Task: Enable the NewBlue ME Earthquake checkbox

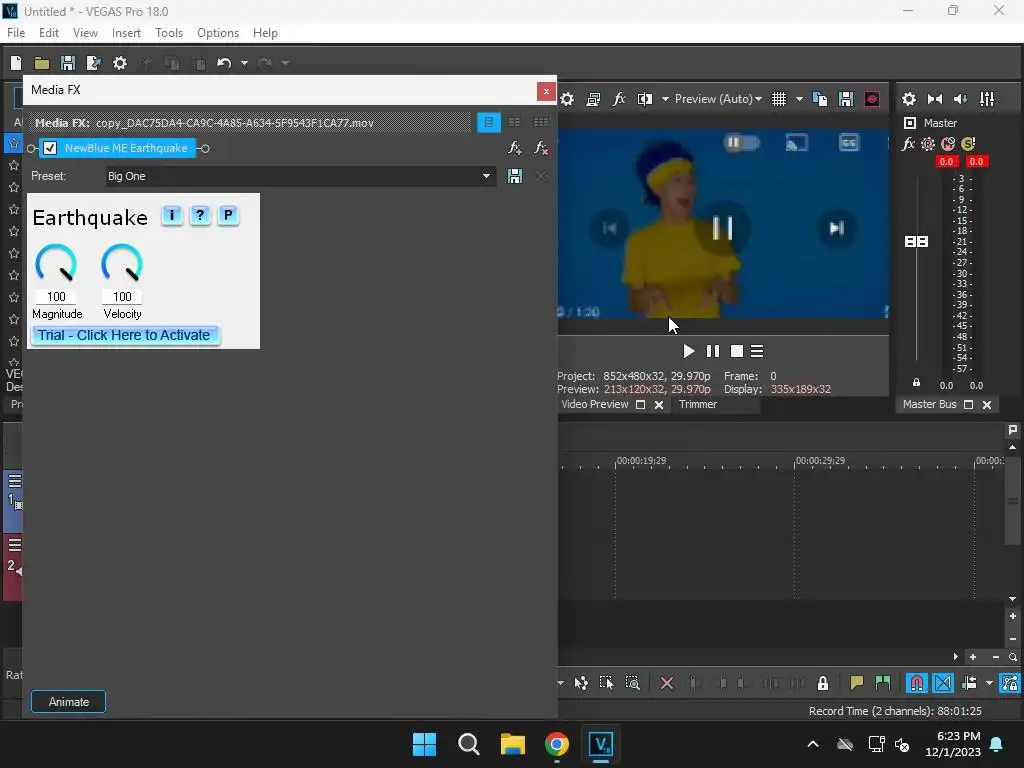Action: 50,148
